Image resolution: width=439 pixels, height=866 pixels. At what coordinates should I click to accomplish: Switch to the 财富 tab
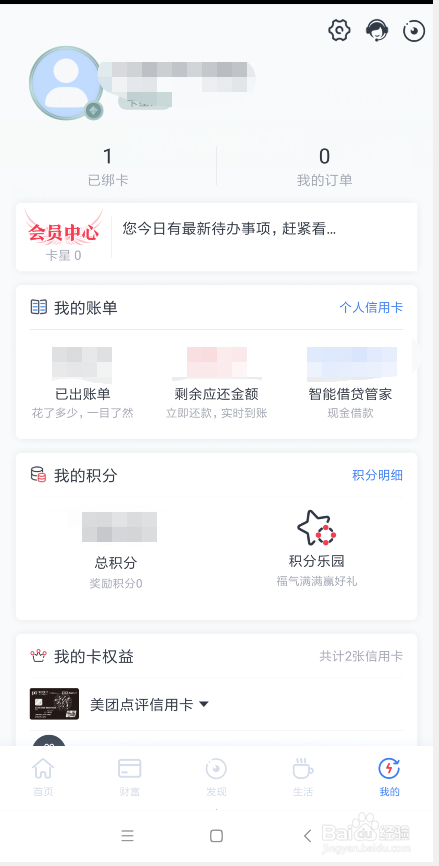point(130,778)
